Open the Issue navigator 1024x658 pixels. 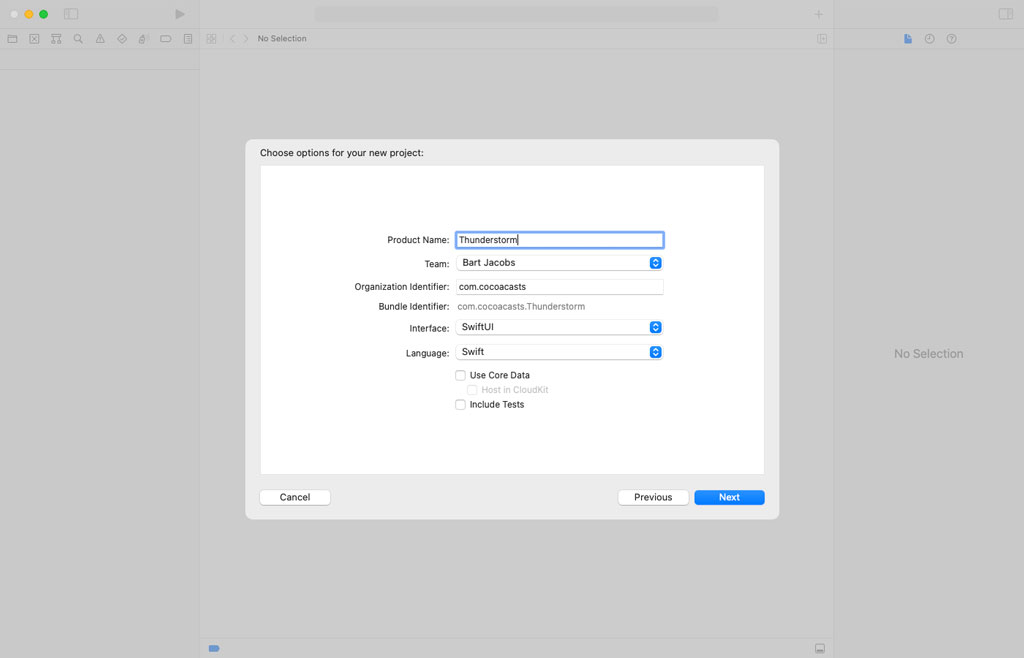click(99, 38)
